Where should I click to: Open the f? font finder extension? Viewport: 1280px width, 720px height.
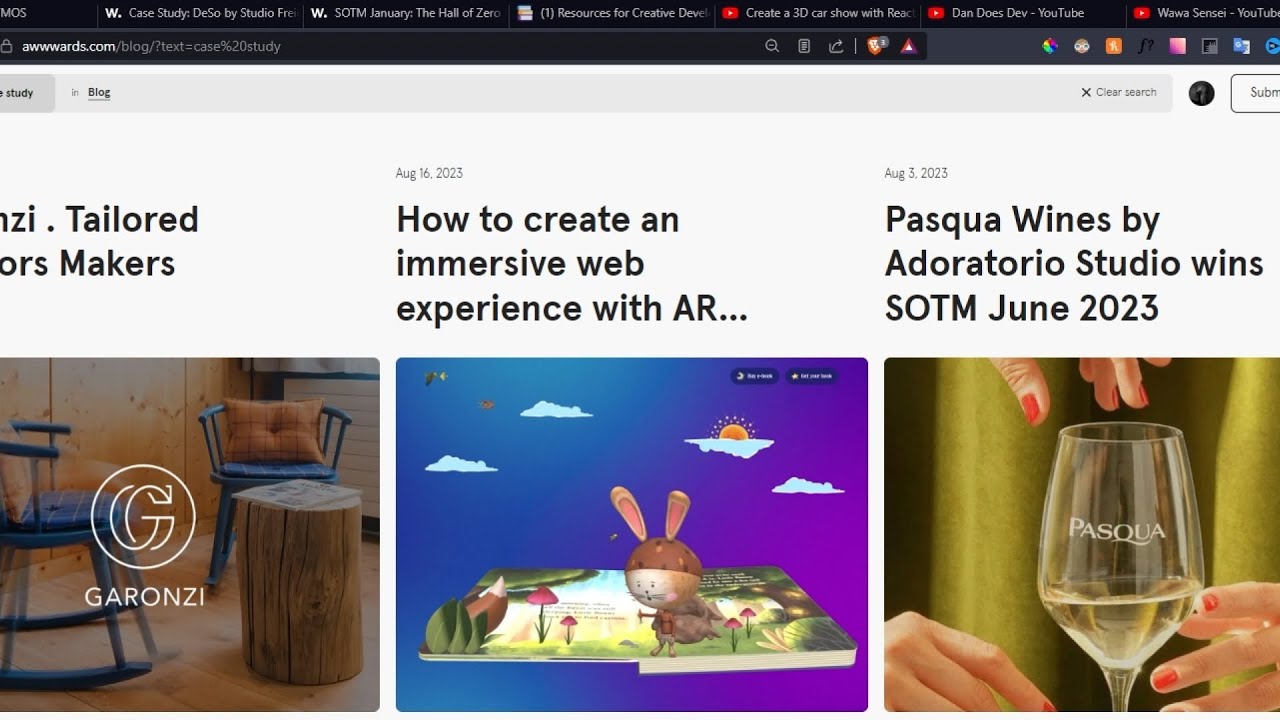(x=1146, y=46)
